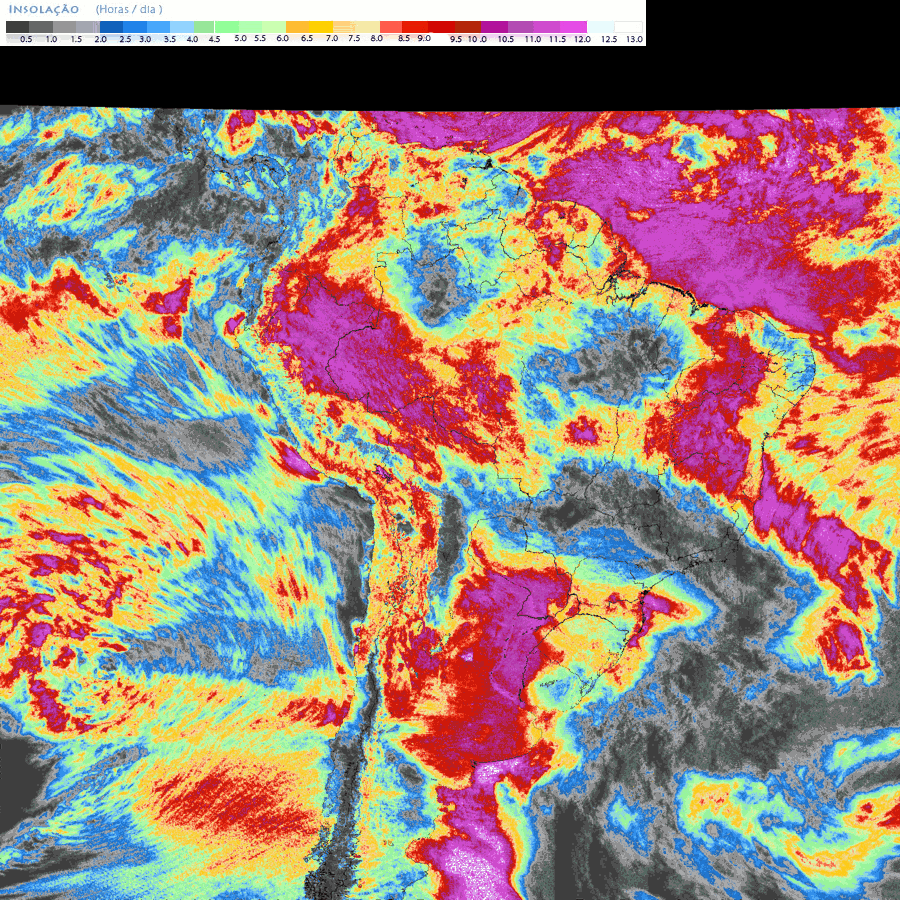The width and height of the screenshot is (900, 900).
Task: Click the 'Insolação' legend title
Action: click(x=44, y=10)
